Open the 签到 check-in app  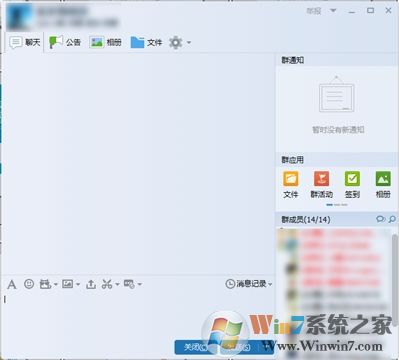pyautogui.click(x=352, y=184)
